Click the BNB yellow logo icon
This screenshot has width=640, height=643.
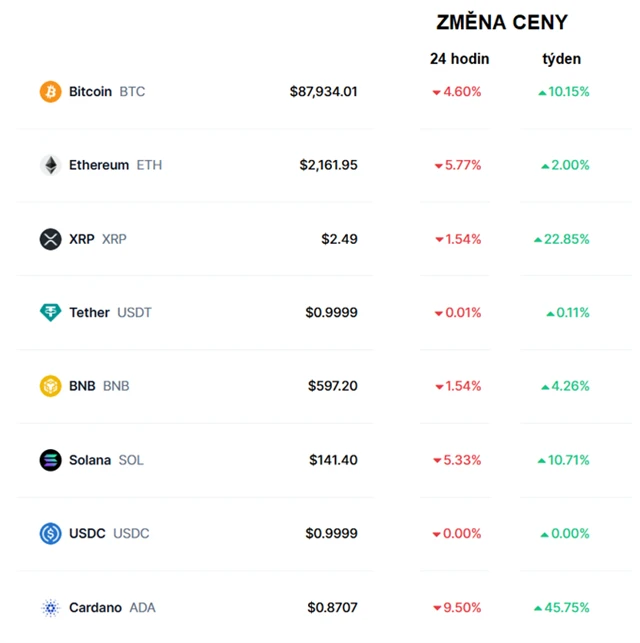pyautogui.click(x=50, y=386)
